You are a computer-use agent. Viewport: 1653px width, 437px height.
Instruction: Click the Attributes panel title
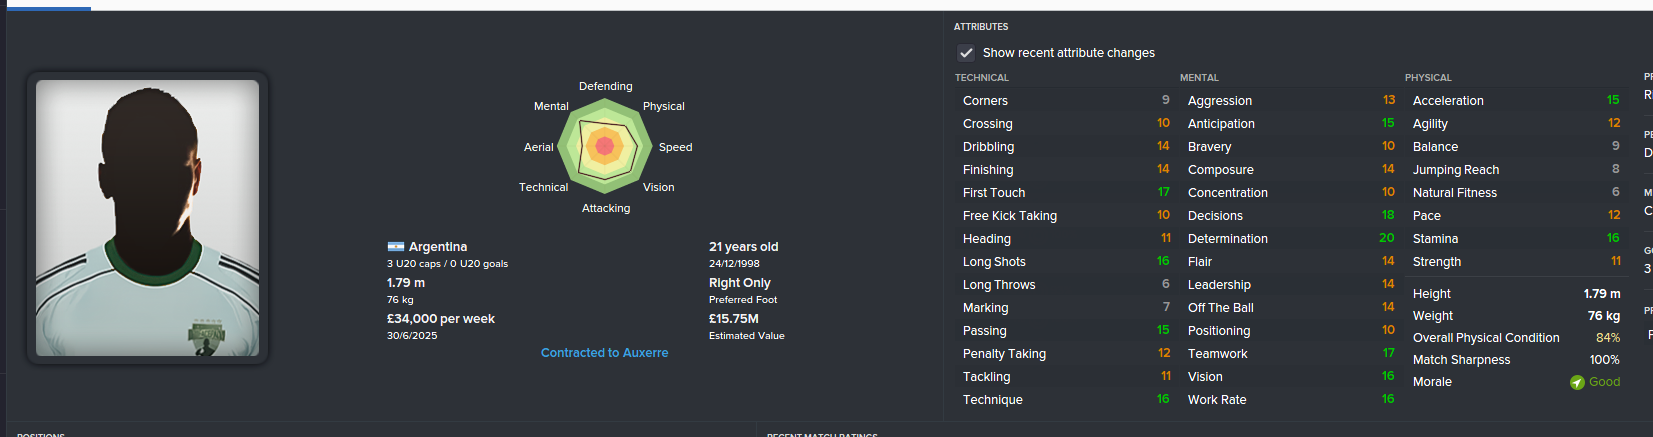[x=981, y=27]
